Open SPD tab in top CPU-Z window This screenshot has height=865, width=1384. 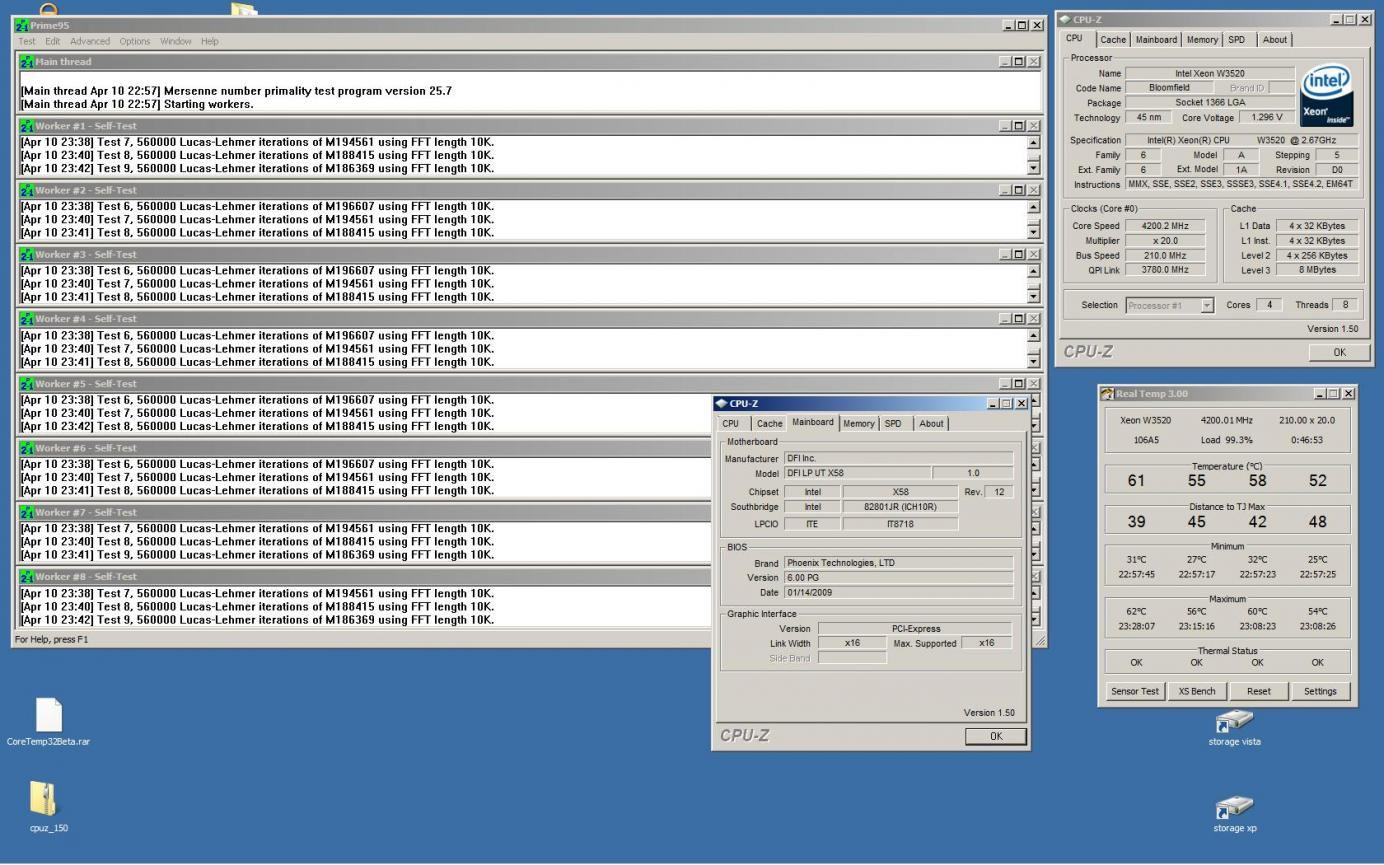coord(1237,40)
